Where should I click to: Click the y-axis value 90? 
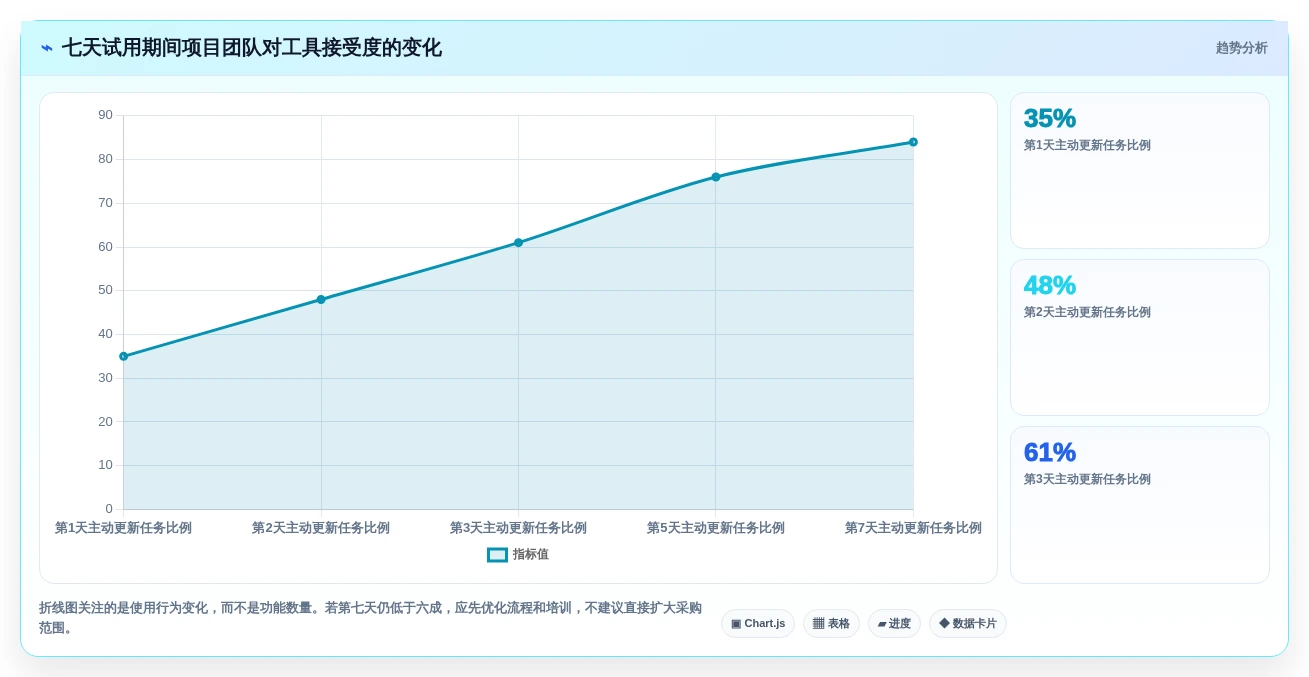105,115
